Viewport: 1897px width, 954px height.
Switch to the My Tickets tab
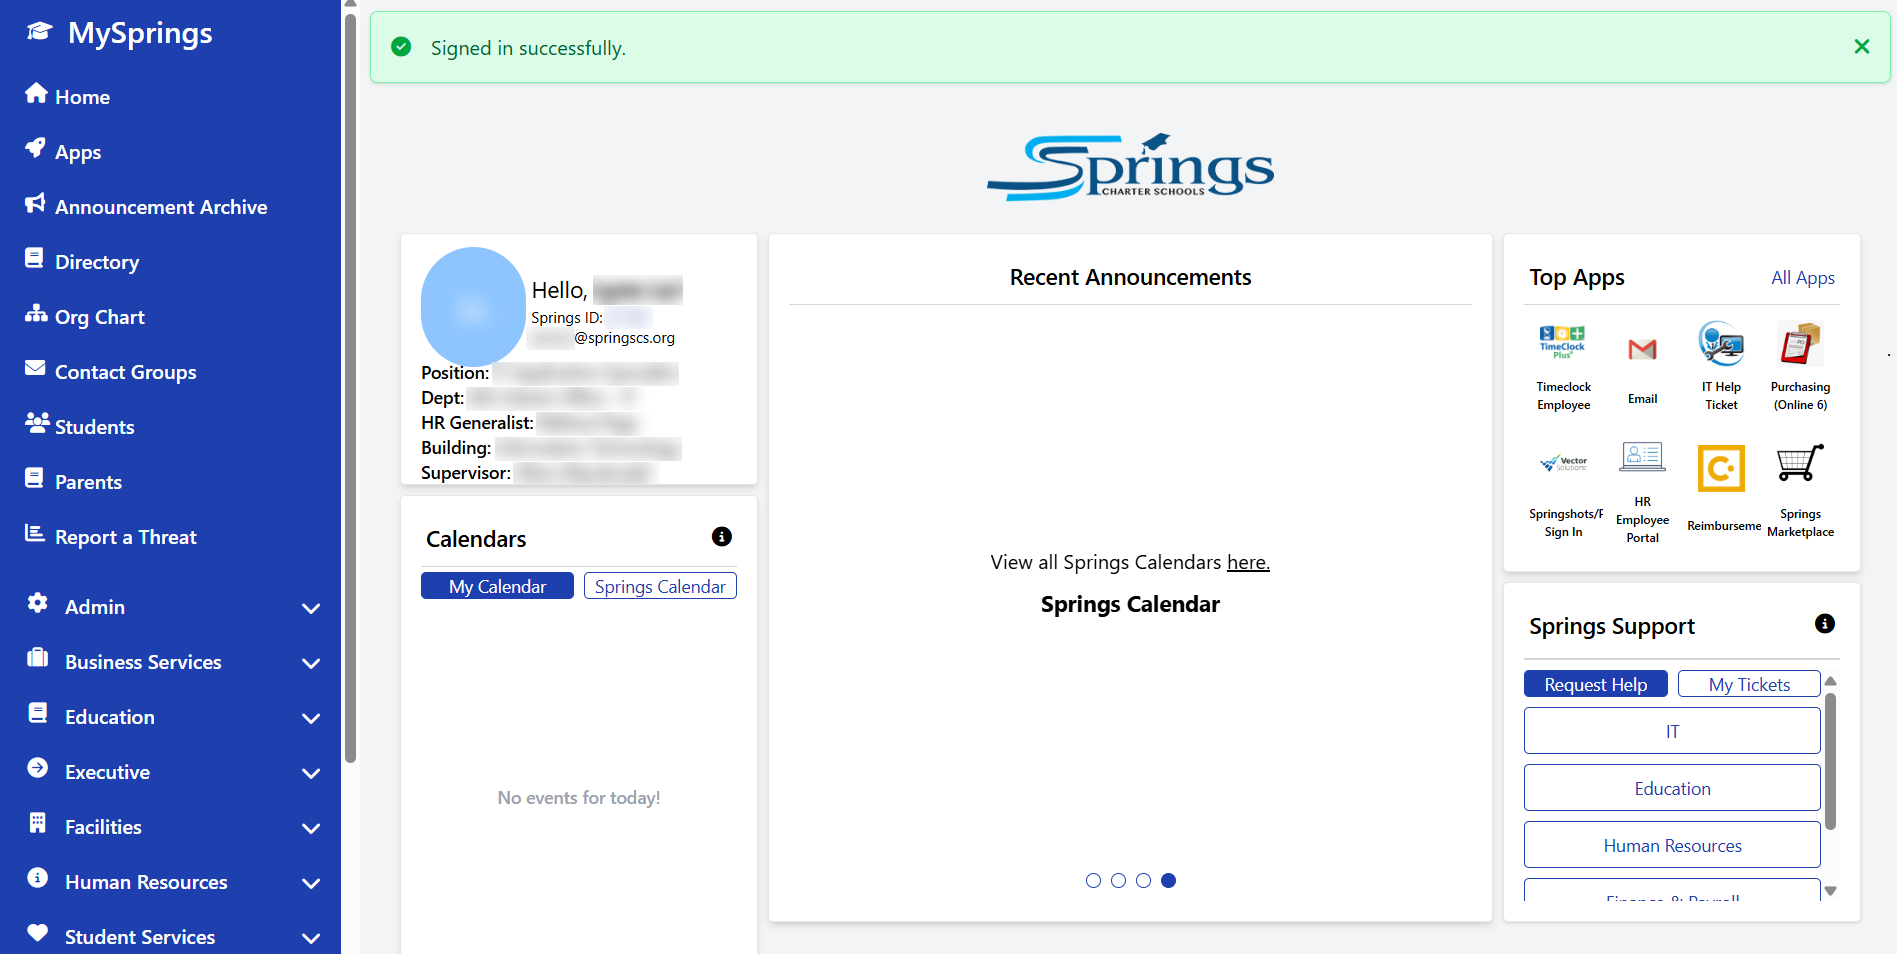pyautogui.click(x=1749, y=684)
